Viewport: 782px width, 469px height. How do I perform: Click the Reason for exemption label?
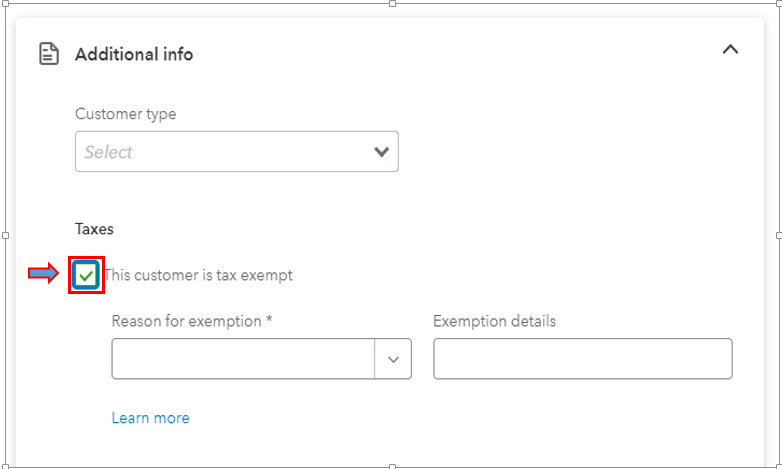(x=192, y=321)
